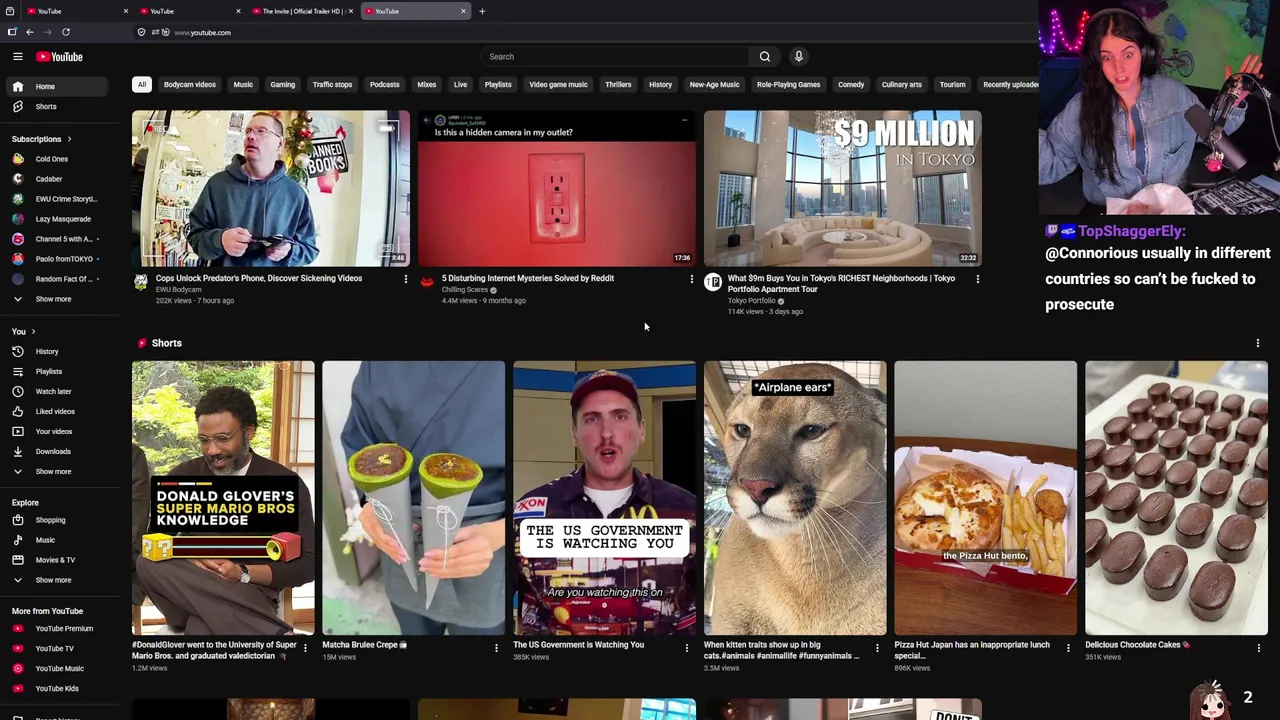Viewport: 1280px width, 720px height.
Task: Select the Traffic stops chip
Action: coord(332,85)
